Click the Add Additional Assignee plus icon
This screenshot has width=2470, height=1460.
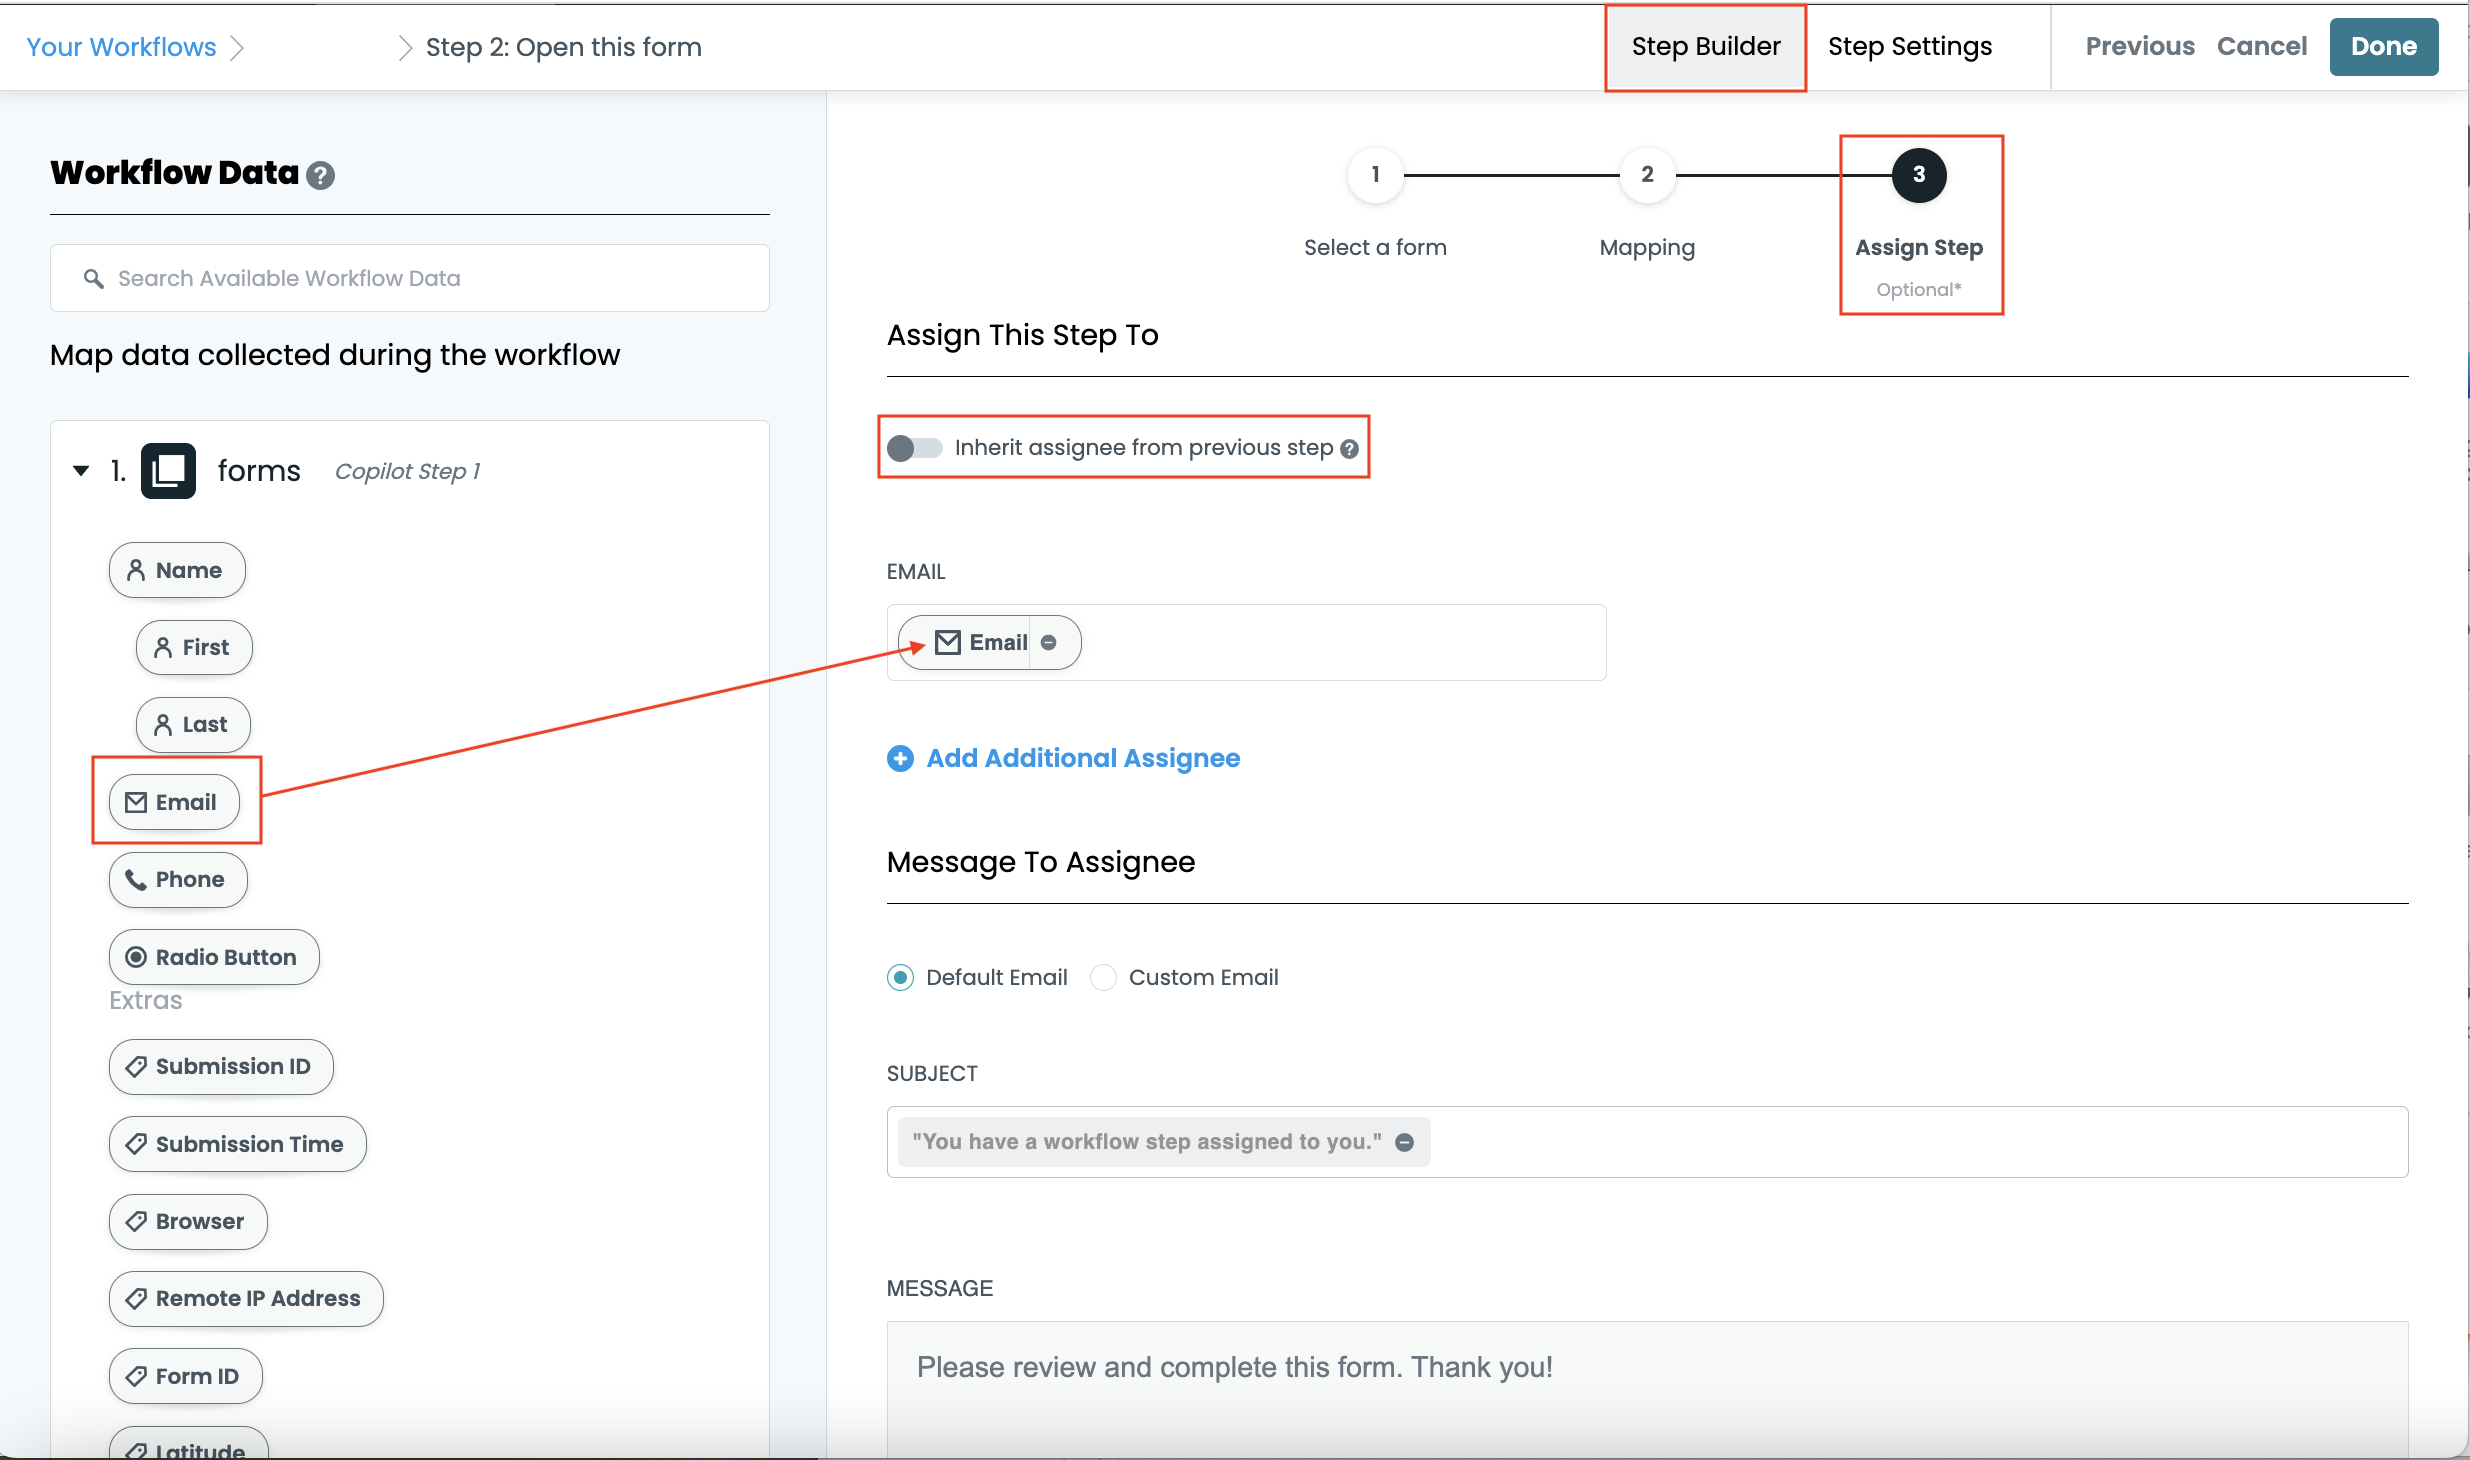click(900, 758)
